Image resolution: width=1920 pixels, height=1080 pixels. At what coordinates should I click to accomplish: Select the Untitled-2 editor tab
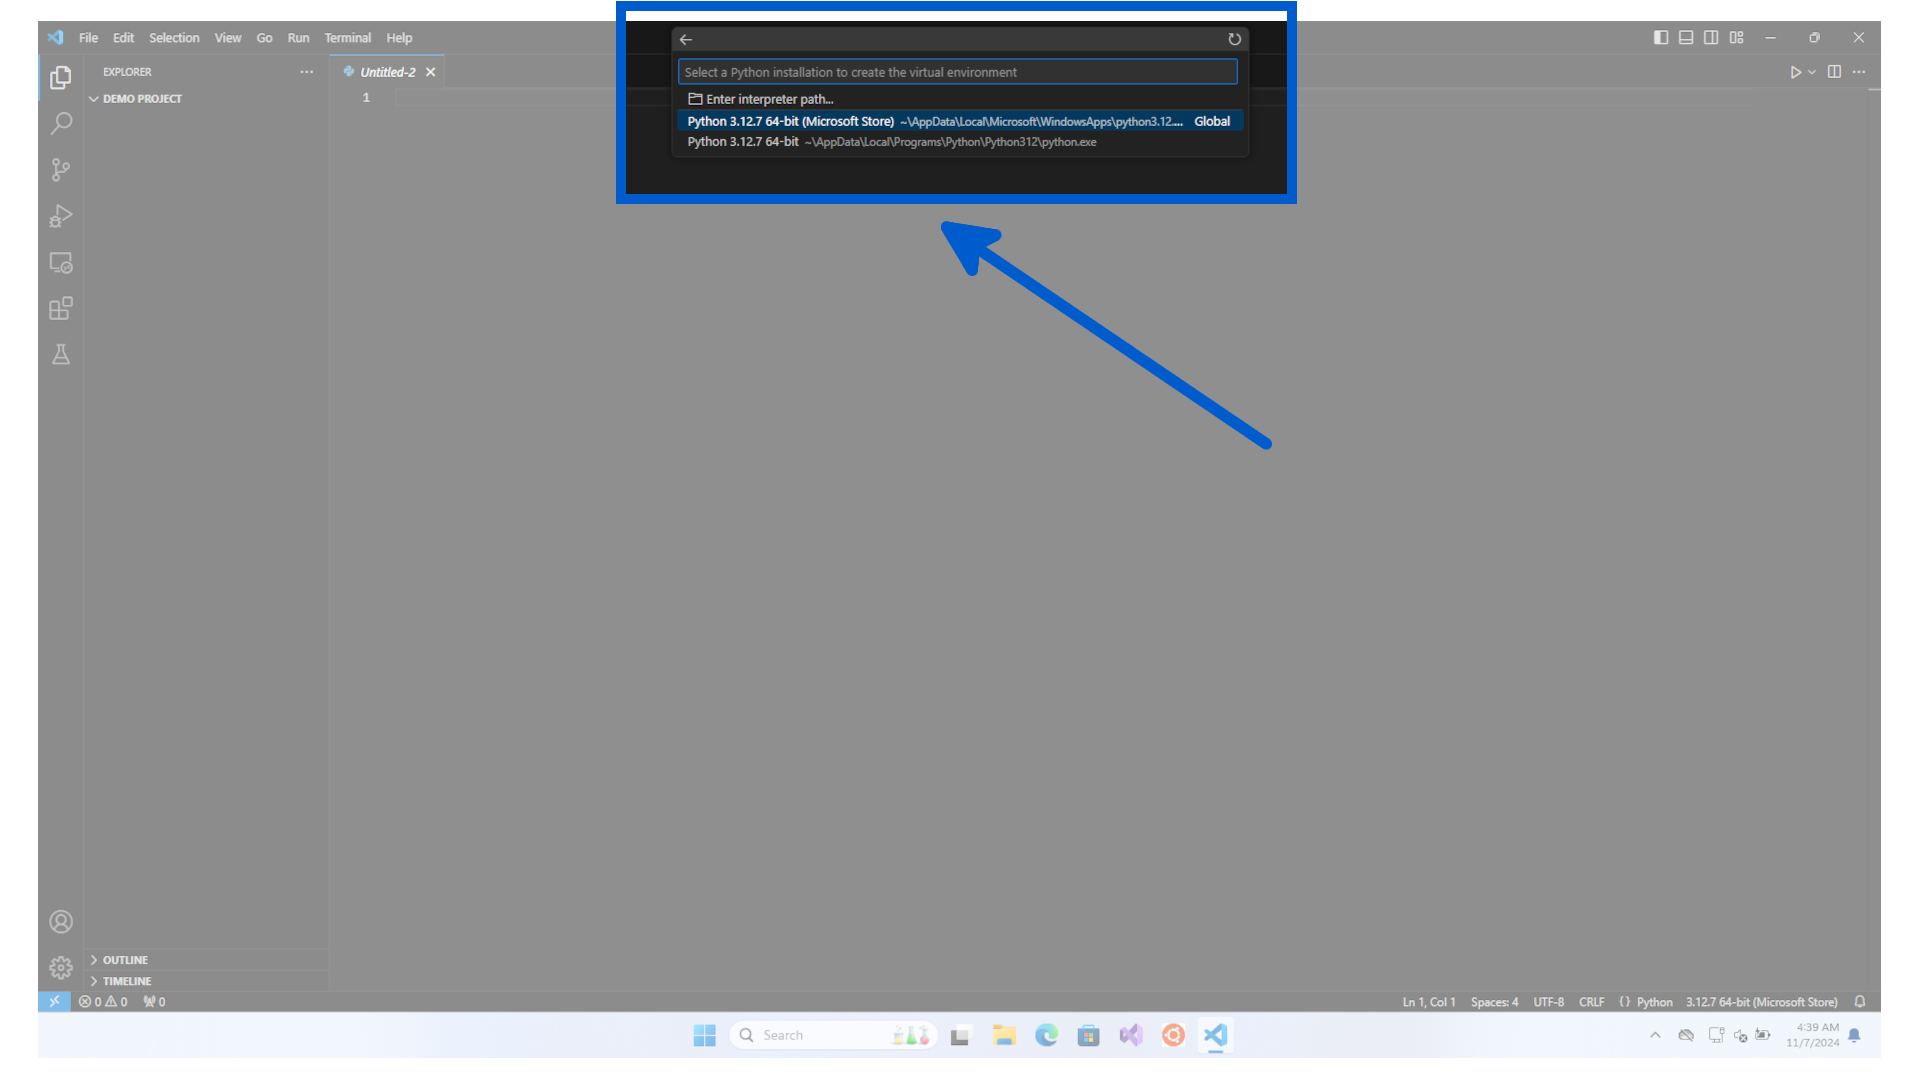pyautogui.click(x=387, y=71)
